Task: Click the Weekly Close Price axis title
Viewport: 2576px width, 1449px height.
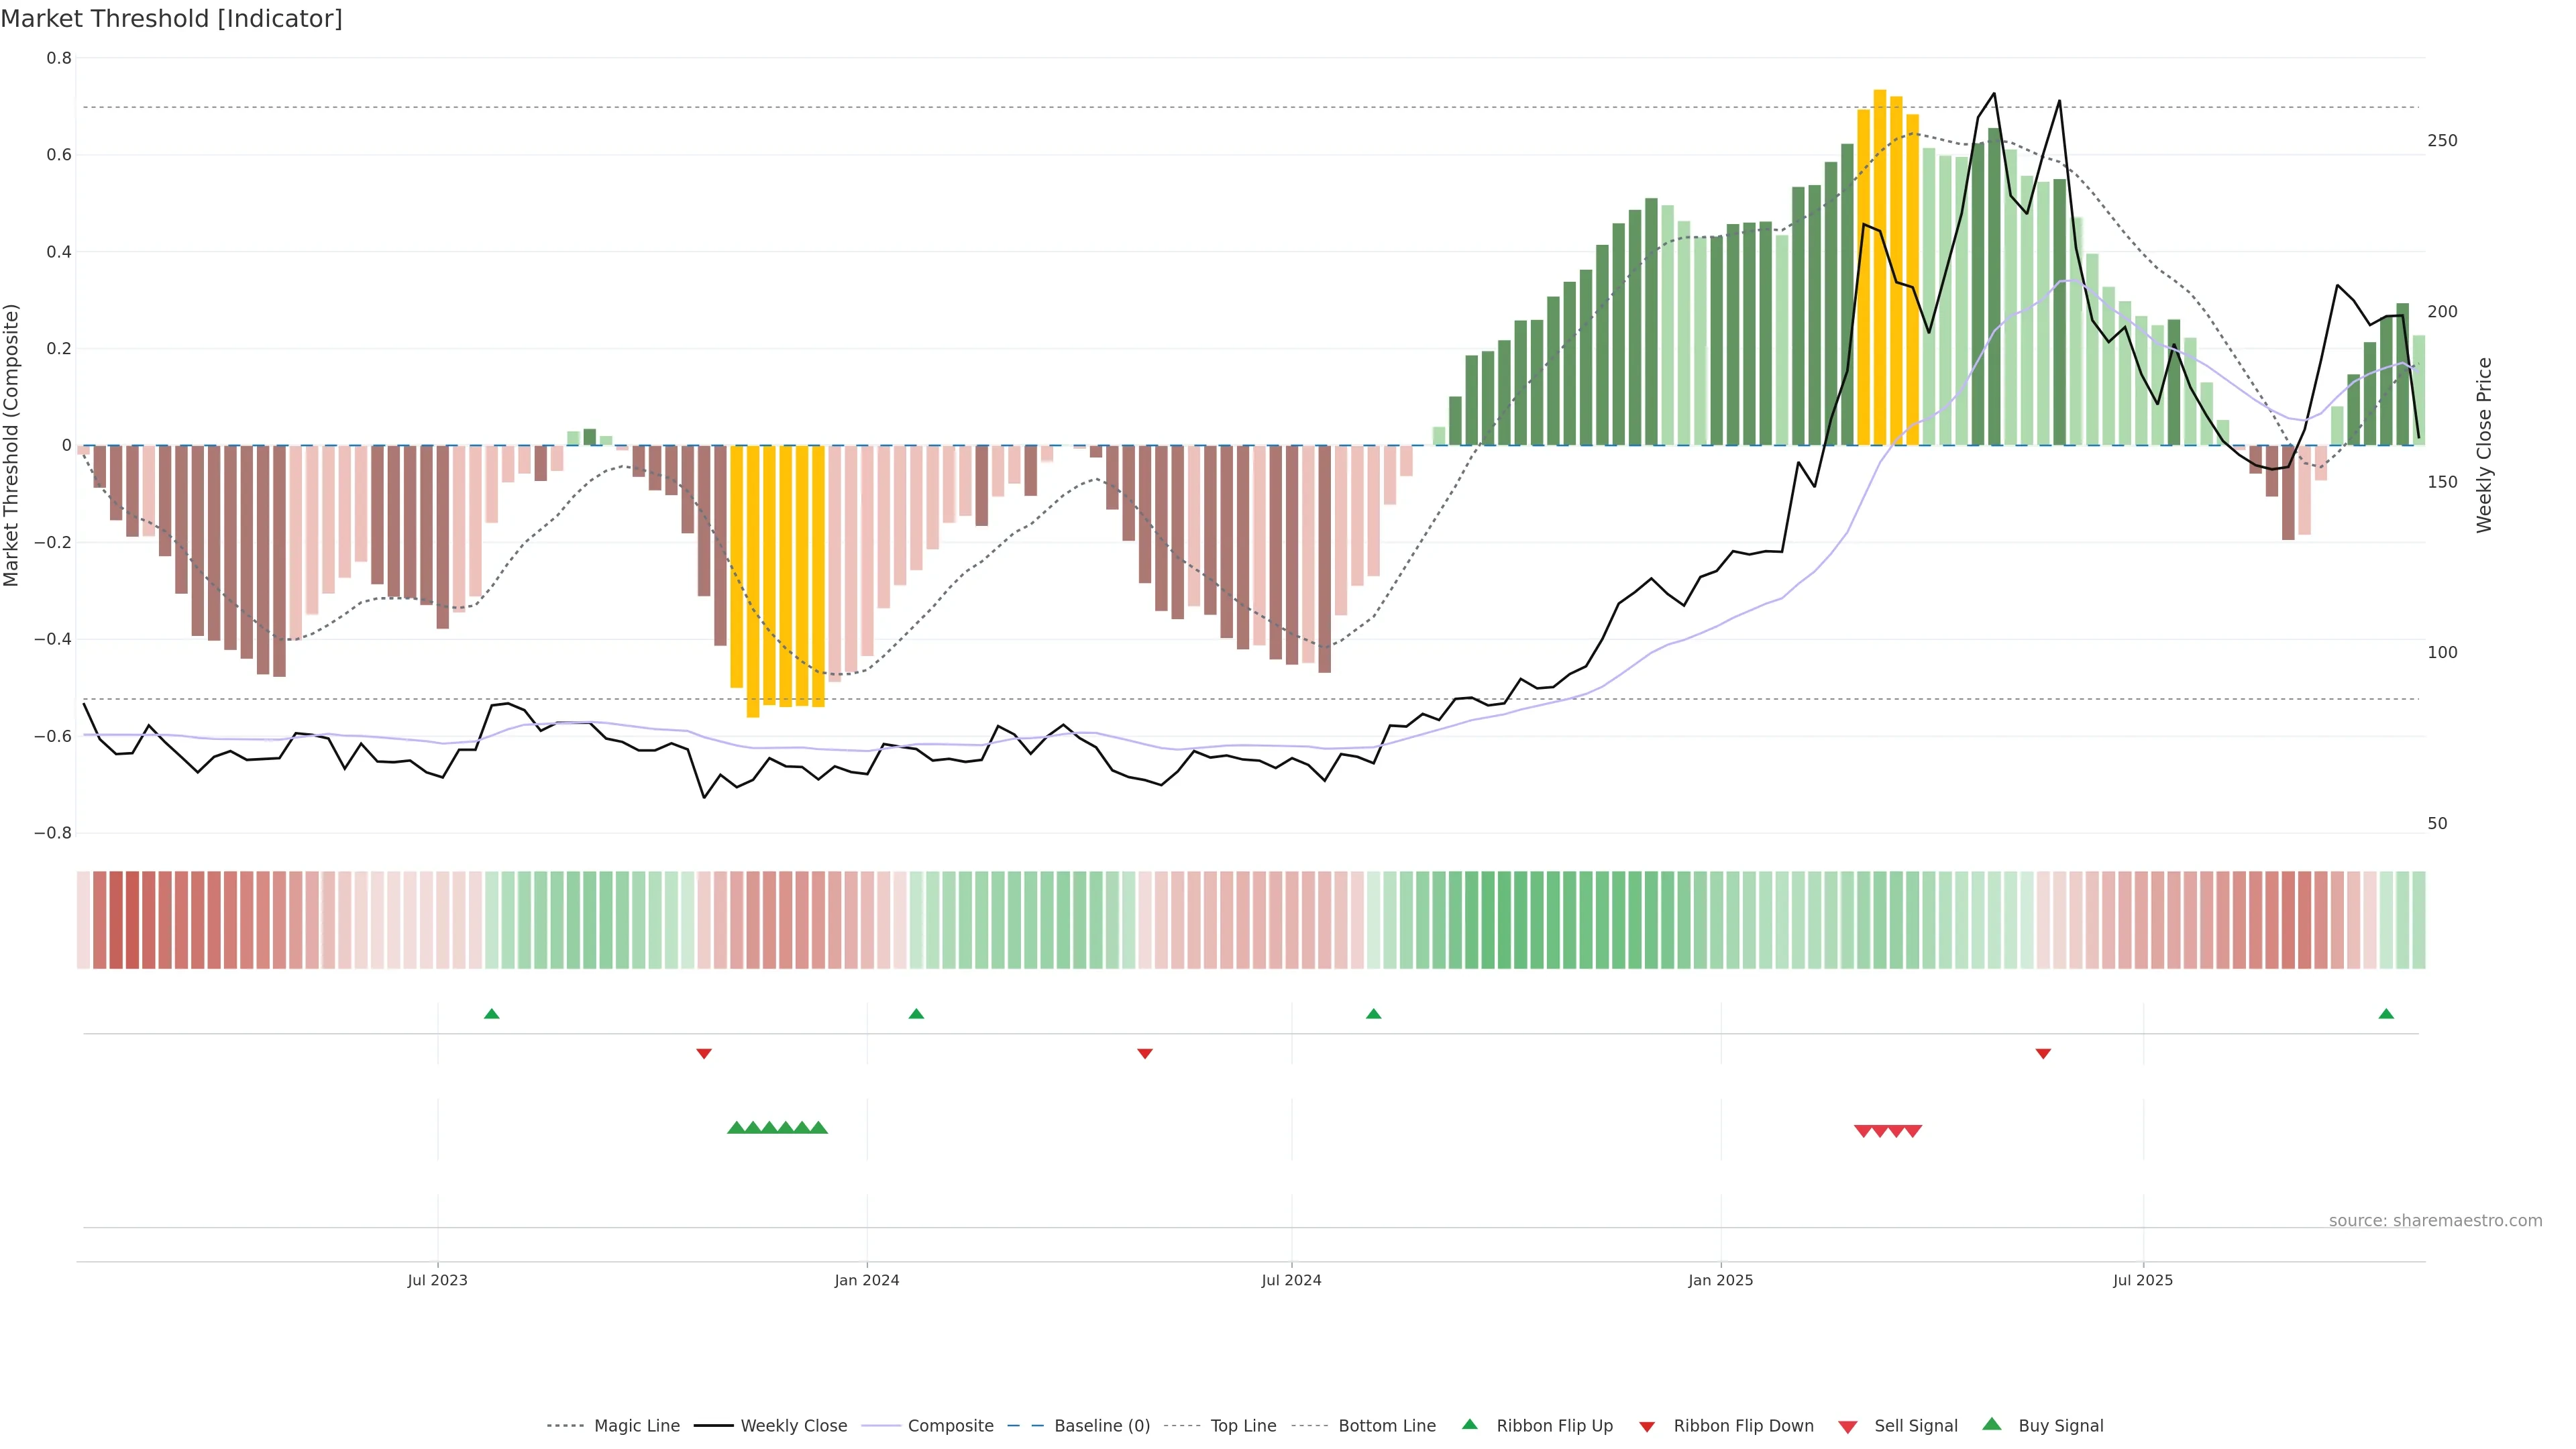Action: tap(2484, 445)
